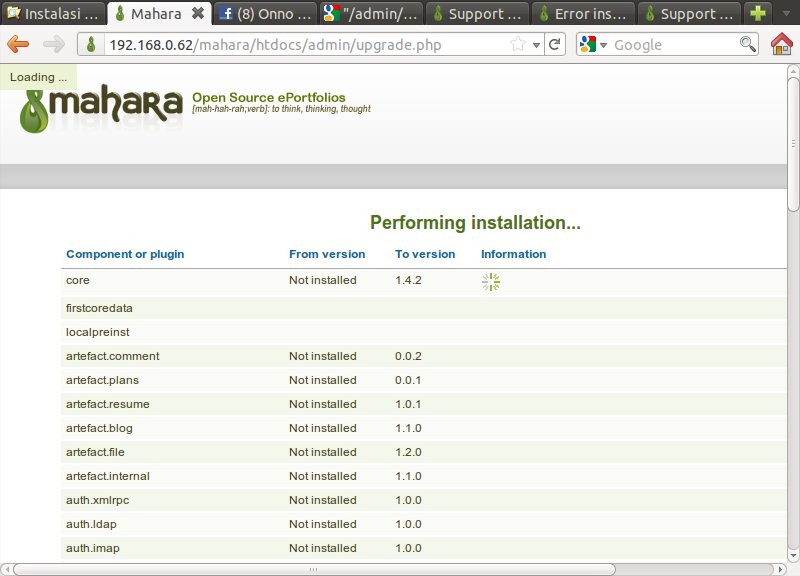Click the Component or plugin column header

tap(125, 254)
